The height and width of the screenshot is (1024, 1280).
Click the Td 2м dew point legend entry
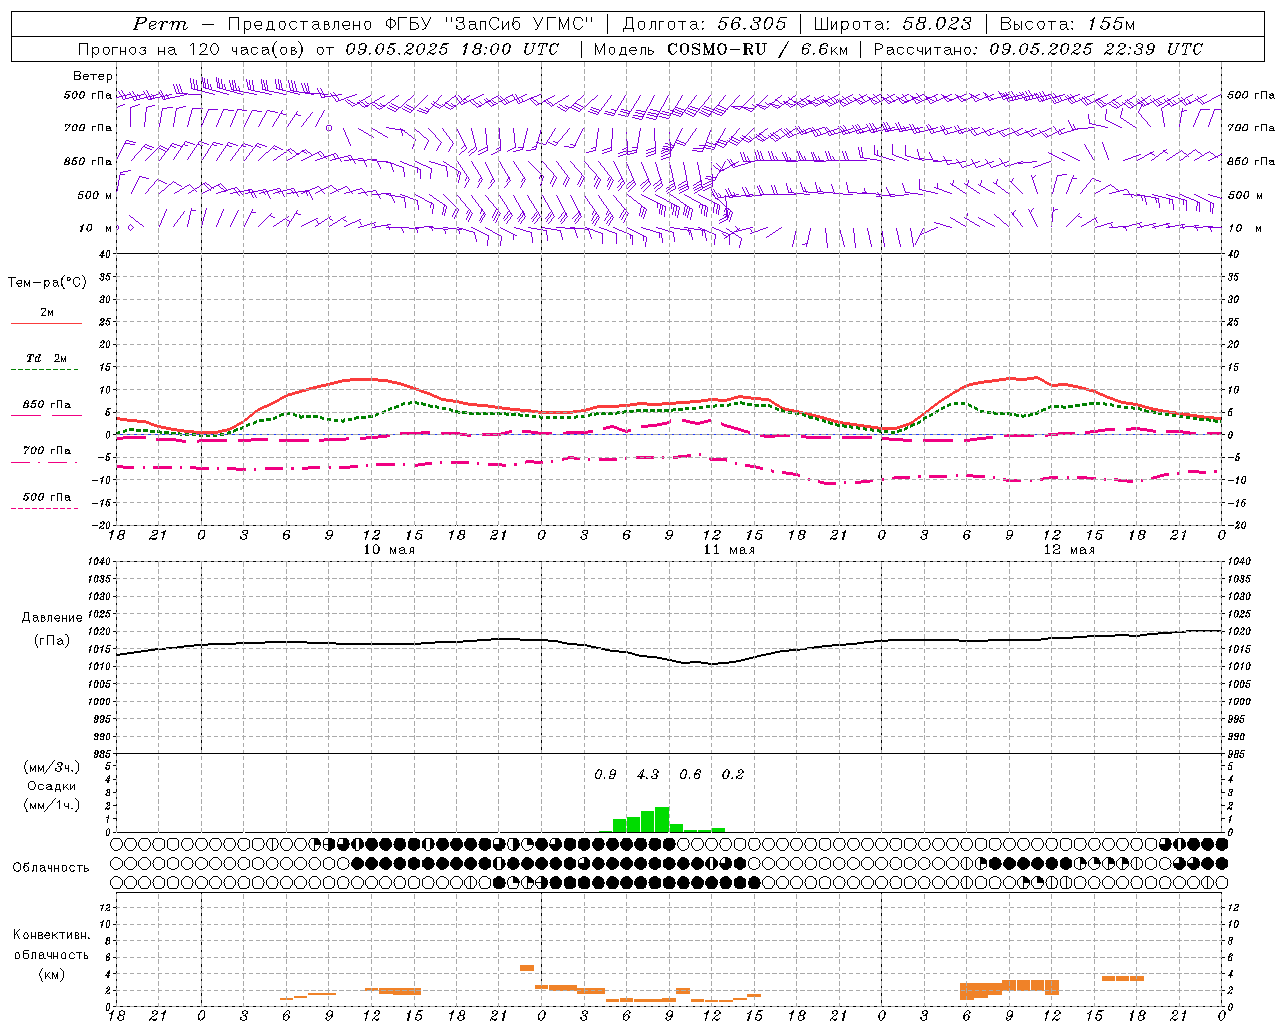click(47, 363)
